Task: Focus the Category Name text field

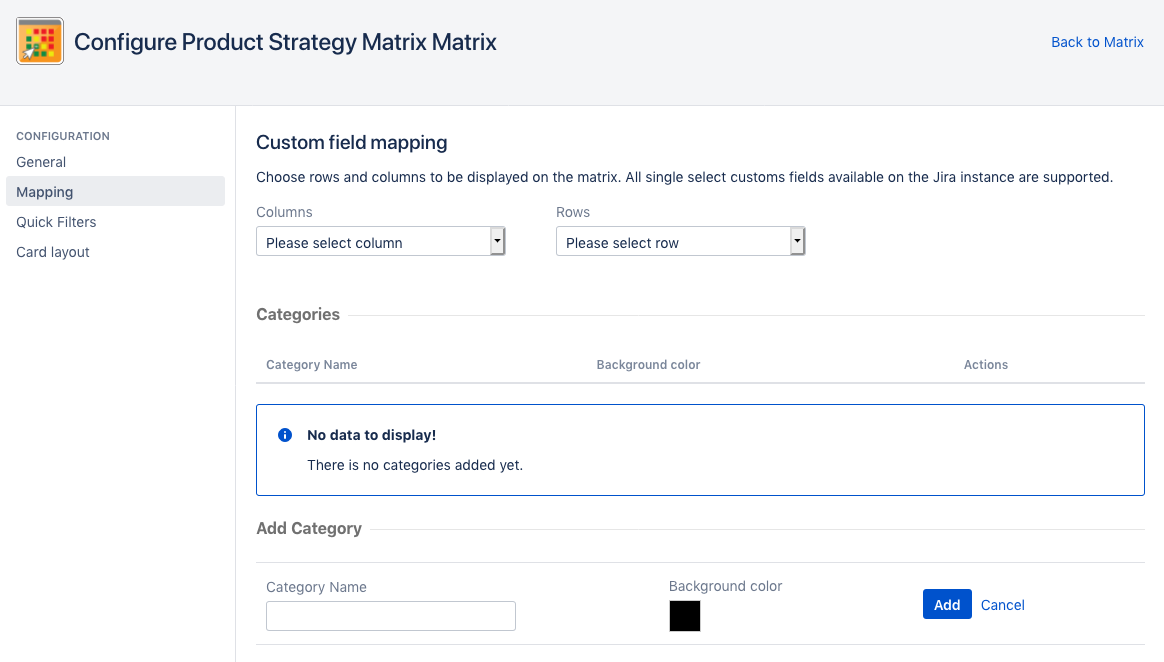Action: click(390, 616)
